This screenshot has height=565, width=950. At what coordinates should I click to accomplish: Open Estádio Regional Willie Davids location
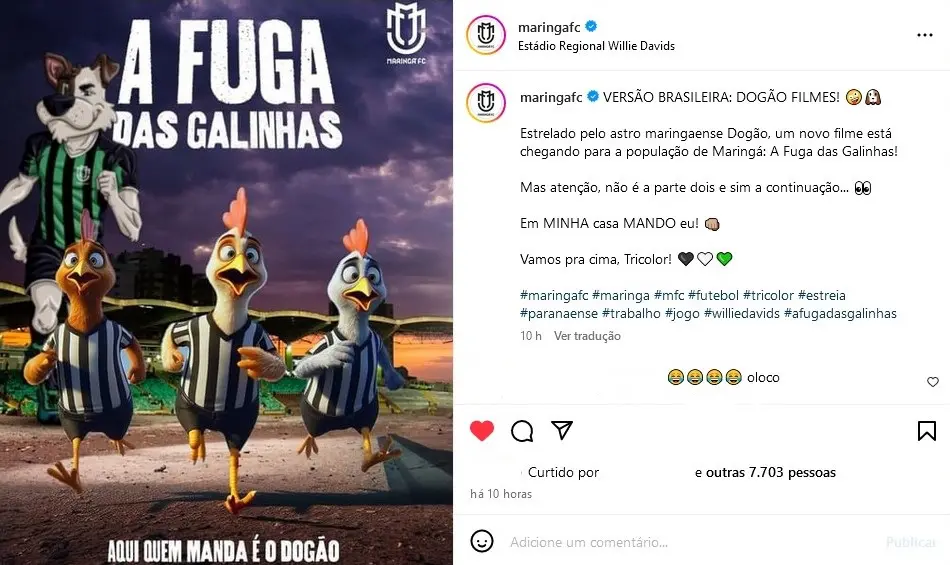pos(596,46)
